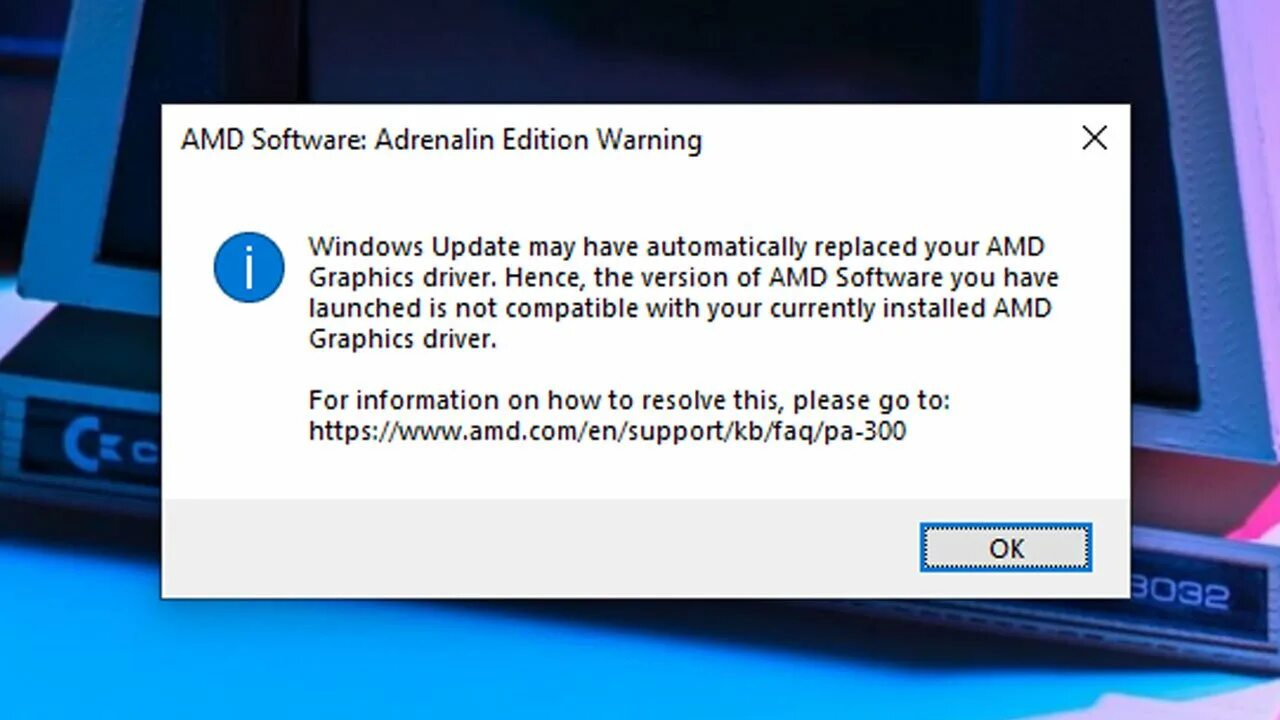Click the word "Warning" in the title
This screenshot has width=1280, height=720.
(x=650, y=140)
